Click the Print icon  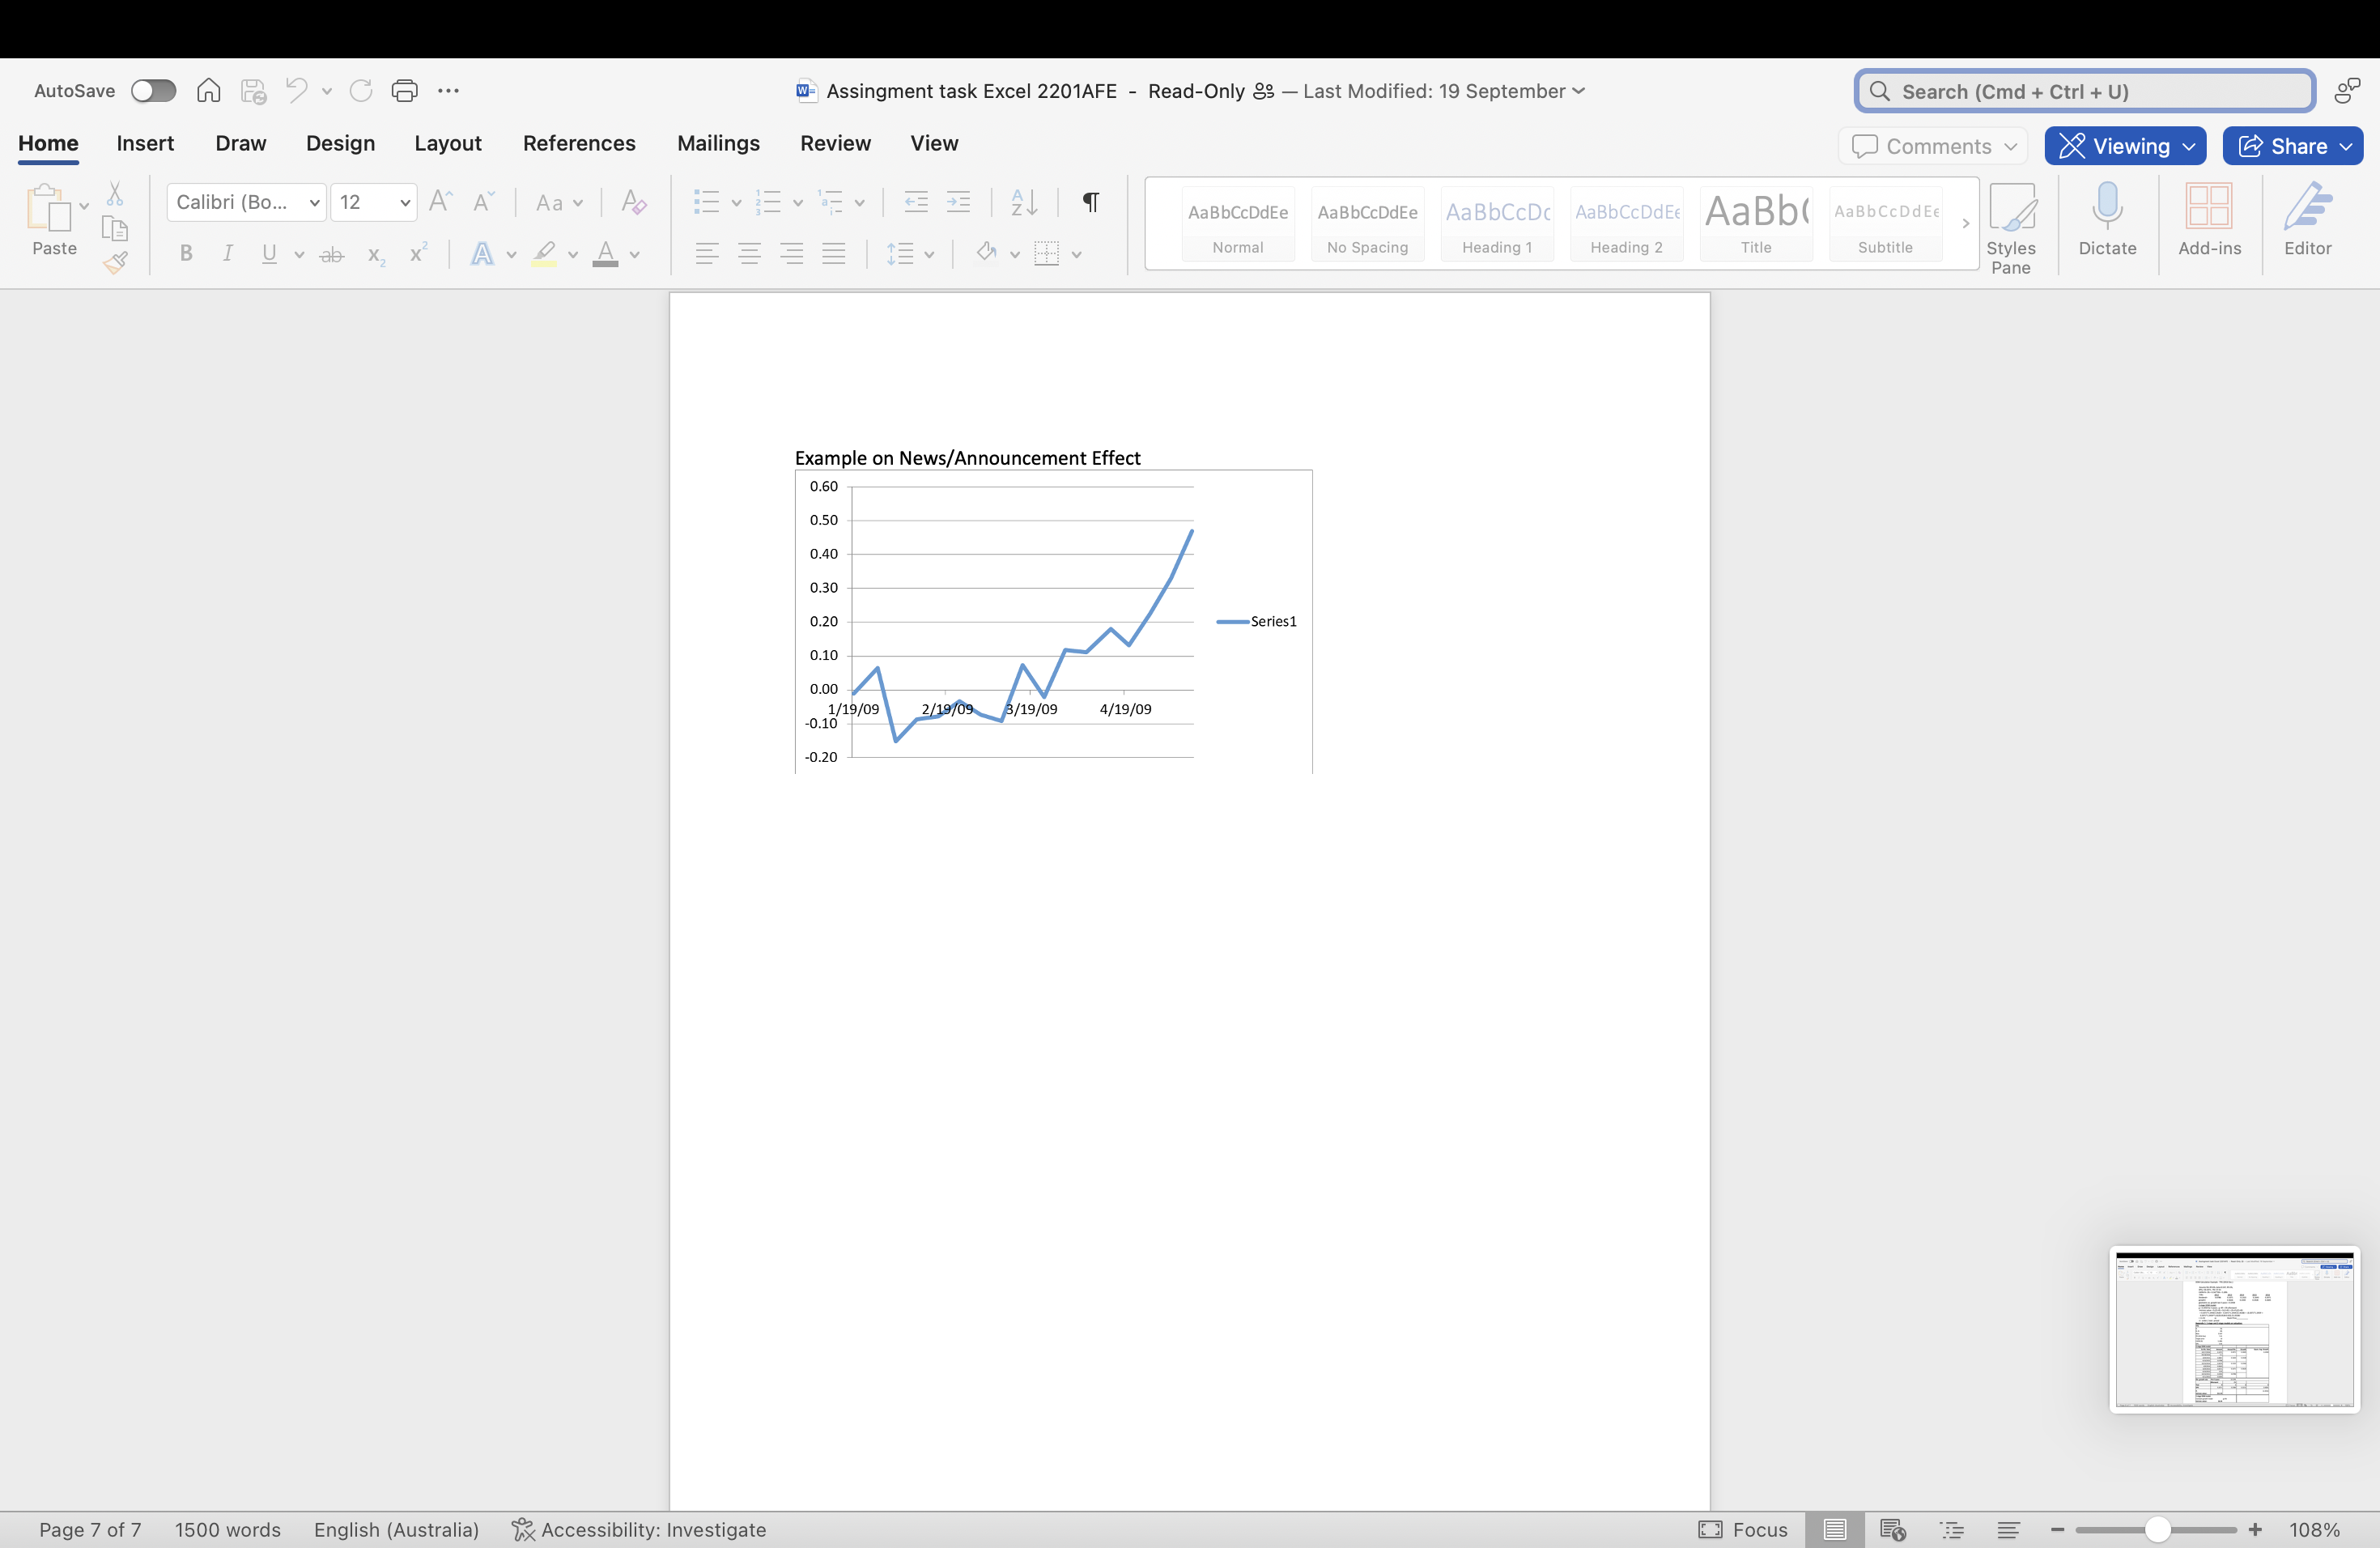[x=405, y=90]
